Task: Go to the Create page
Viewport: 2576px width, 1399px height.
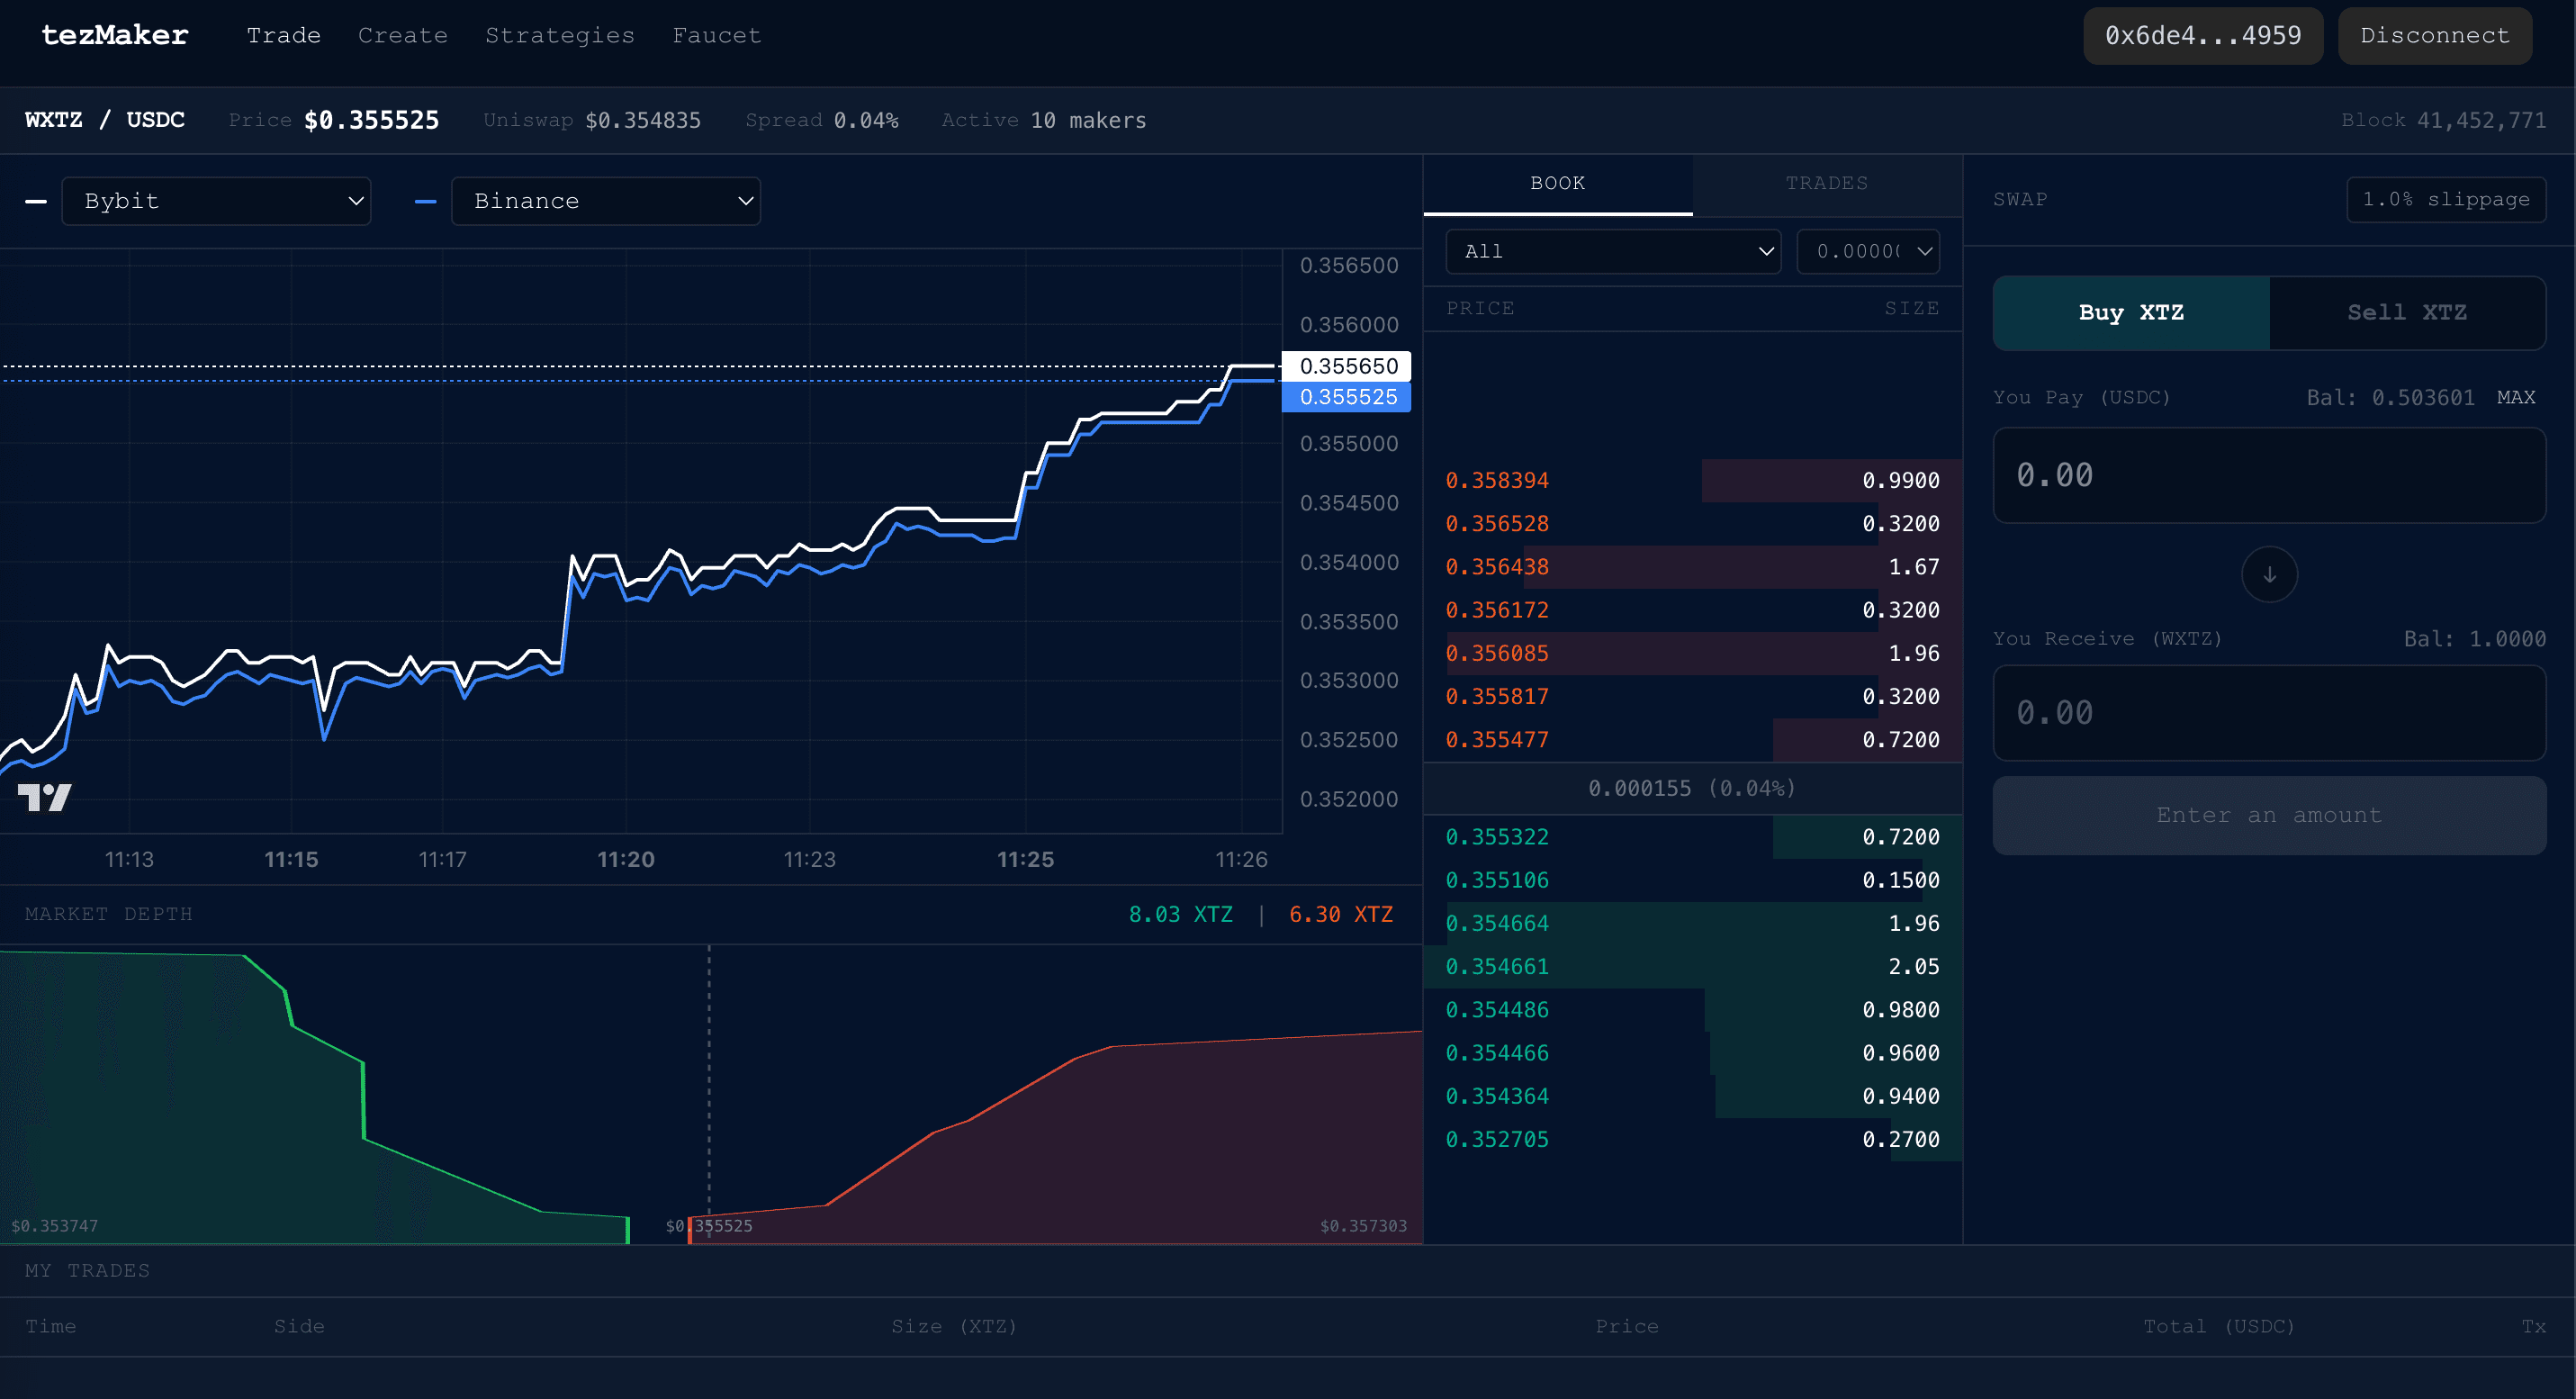Action: 403,35
